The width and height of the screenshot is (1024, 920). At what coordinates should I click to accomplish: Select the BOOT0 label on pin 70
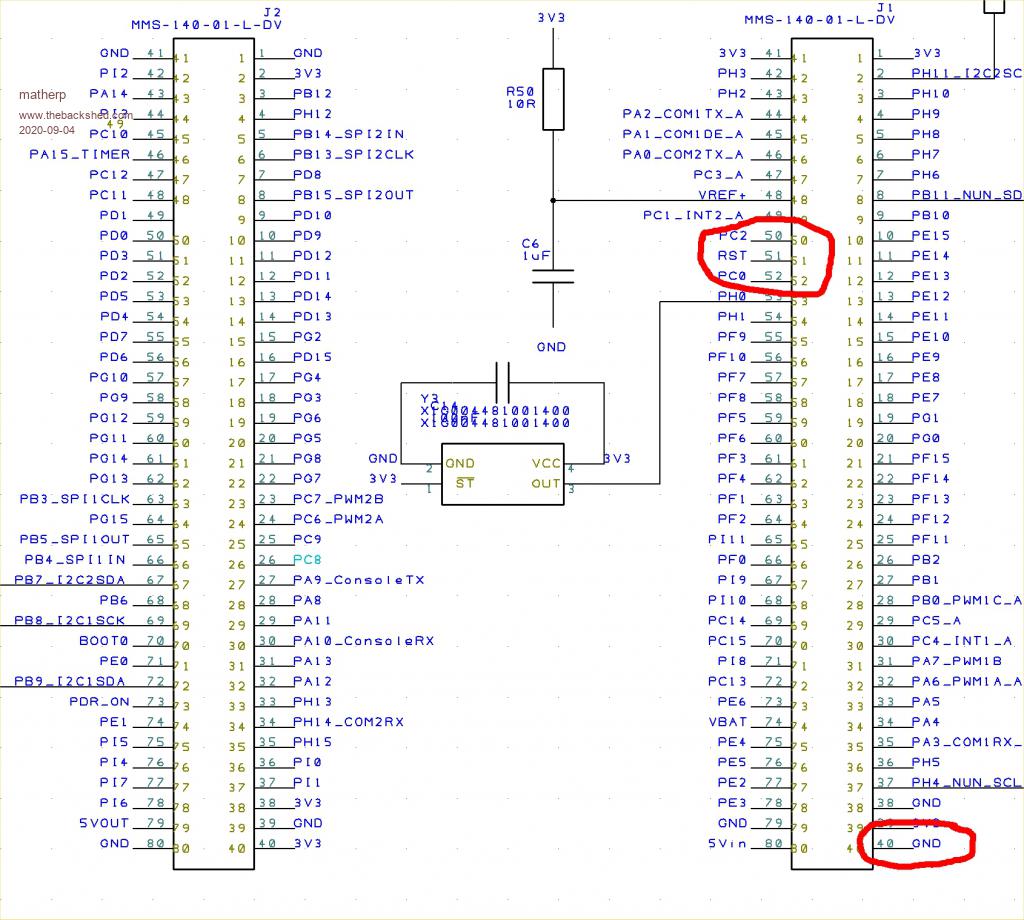pyautogui.click(x=104, y=641)
